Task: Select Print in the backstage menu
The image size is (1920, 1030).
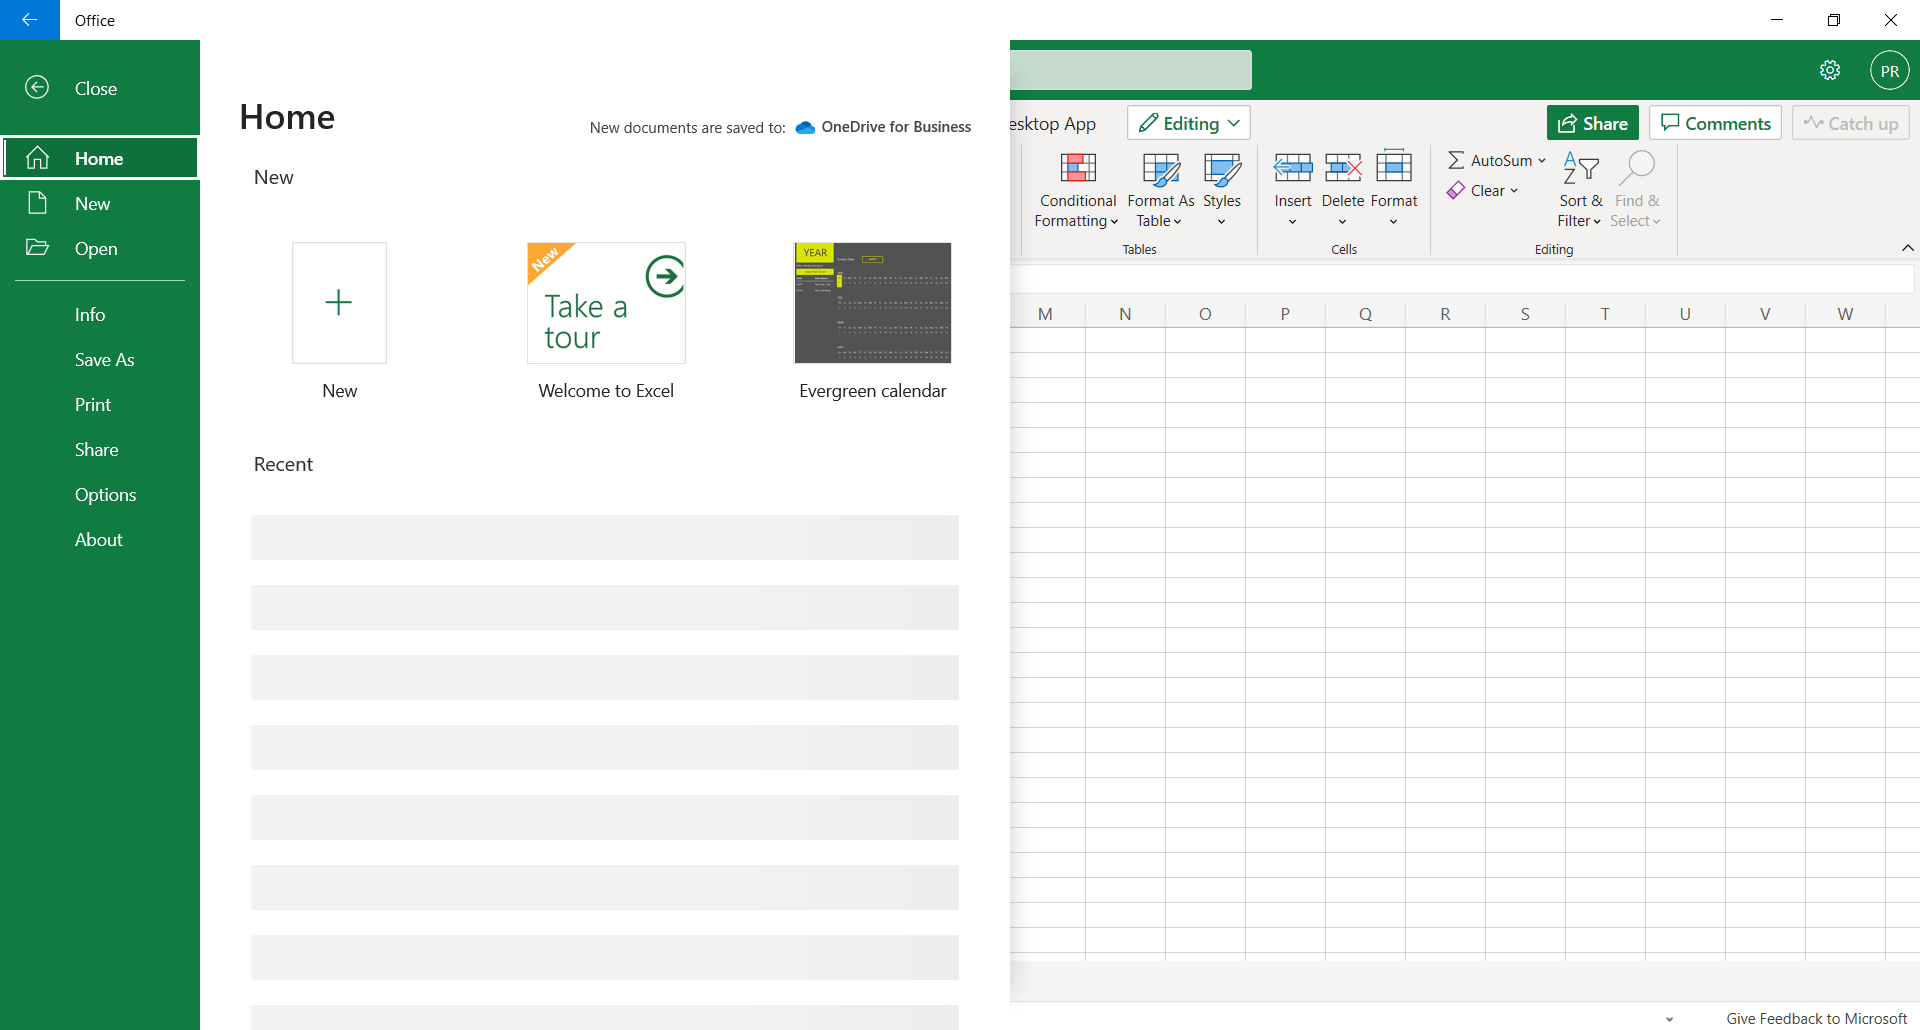Action: [x=100, y=404]
